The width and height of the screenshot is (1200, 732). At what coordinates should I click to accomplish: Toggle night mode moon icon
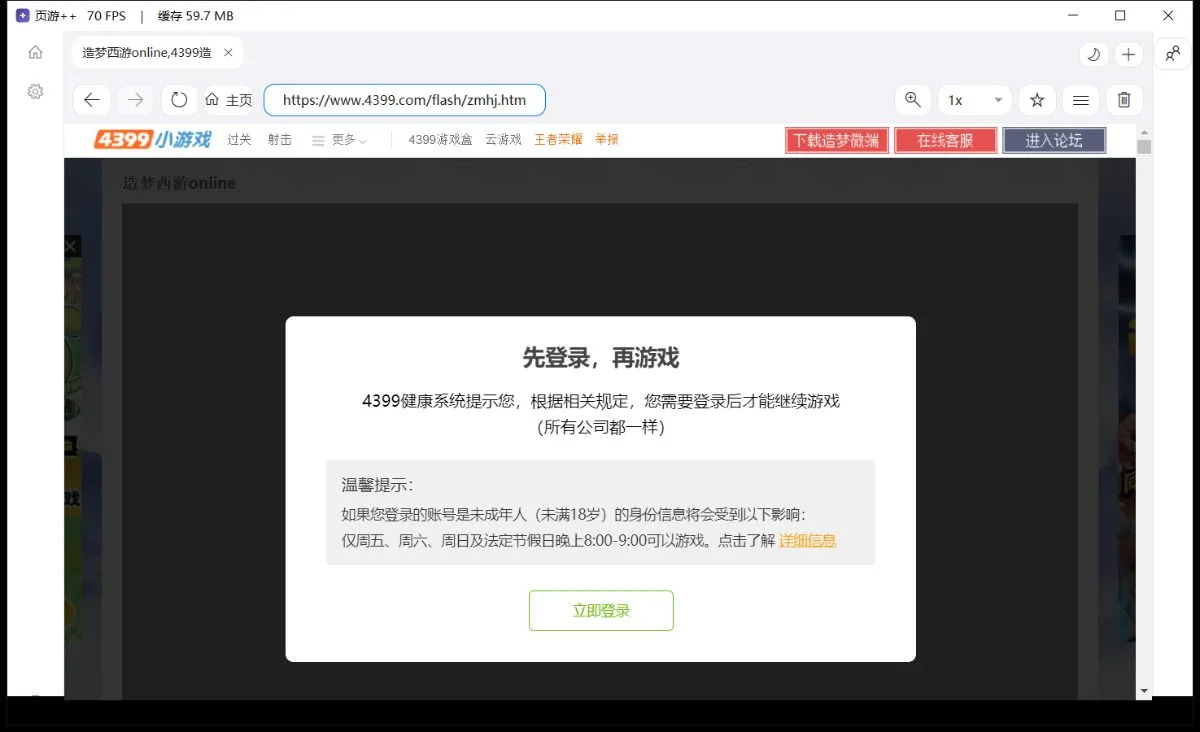point(1094,54)
